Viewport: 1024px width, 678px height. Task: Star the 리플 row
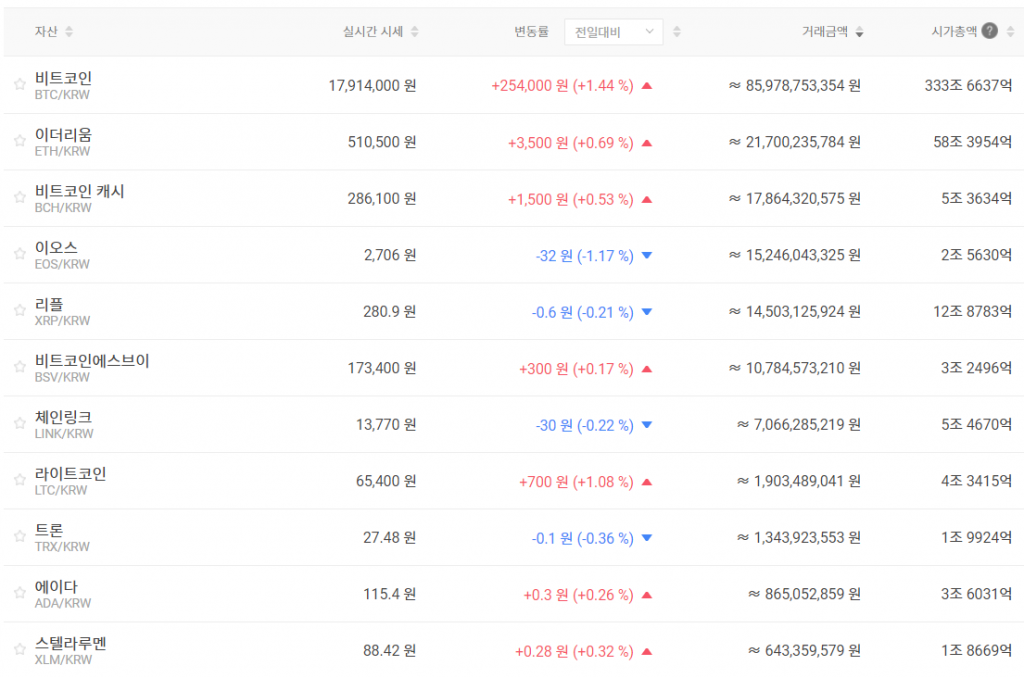tap(20, 310)
